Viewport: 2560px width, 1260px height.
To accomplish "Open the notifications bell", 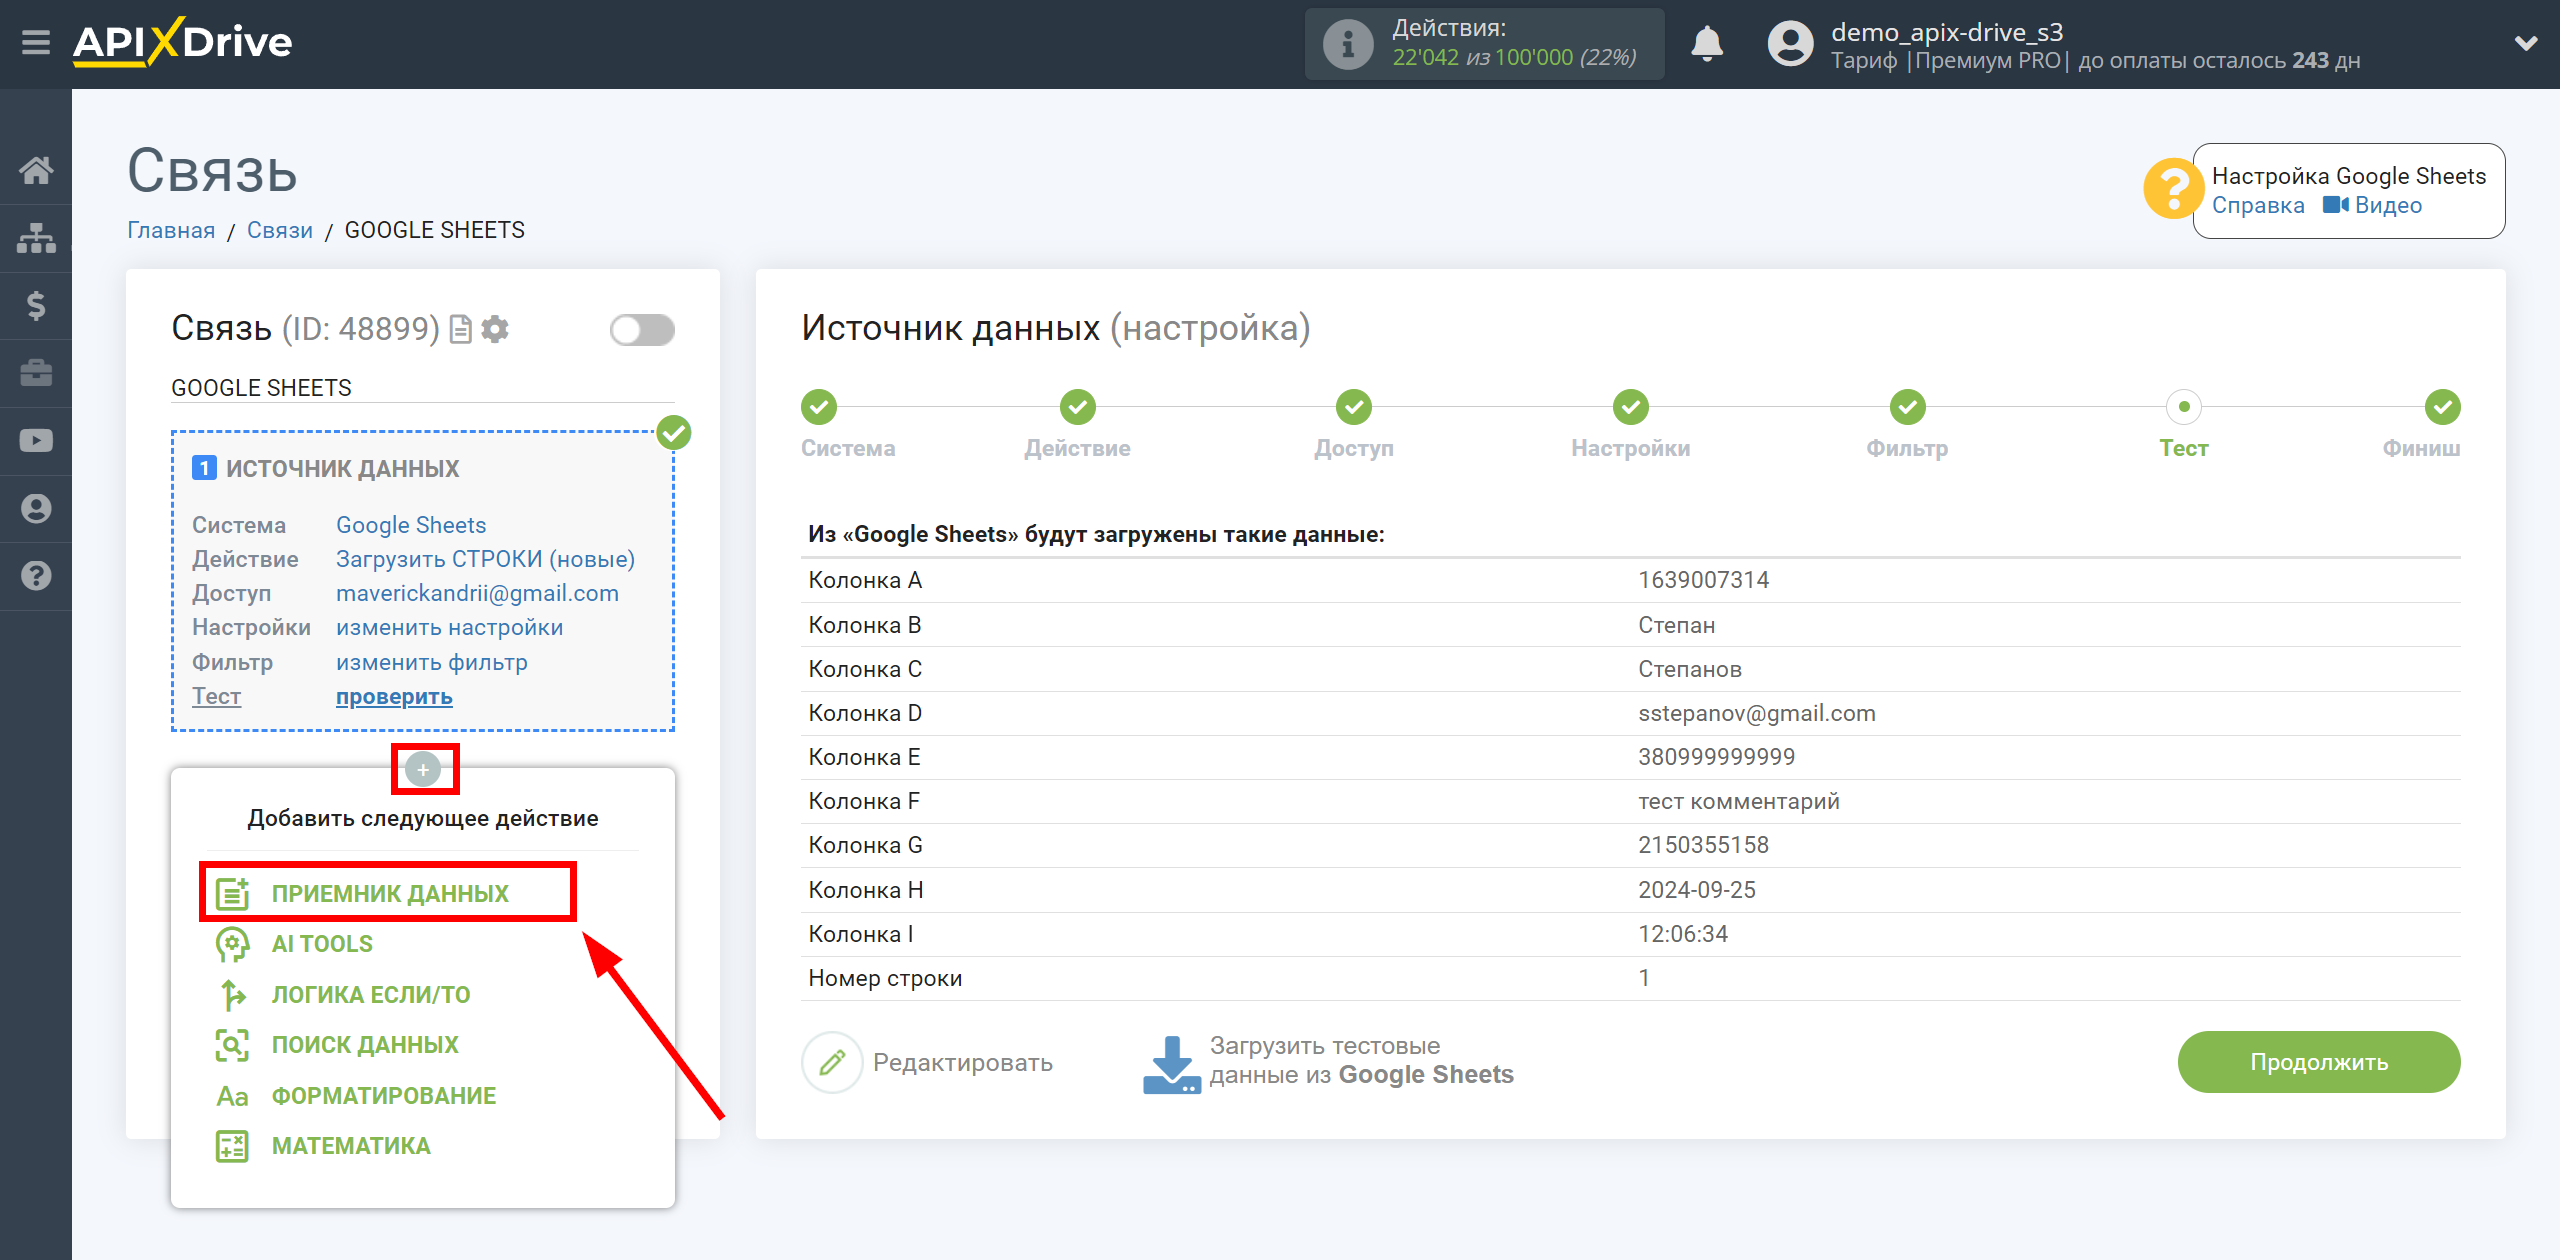I will click(1707, 44).
